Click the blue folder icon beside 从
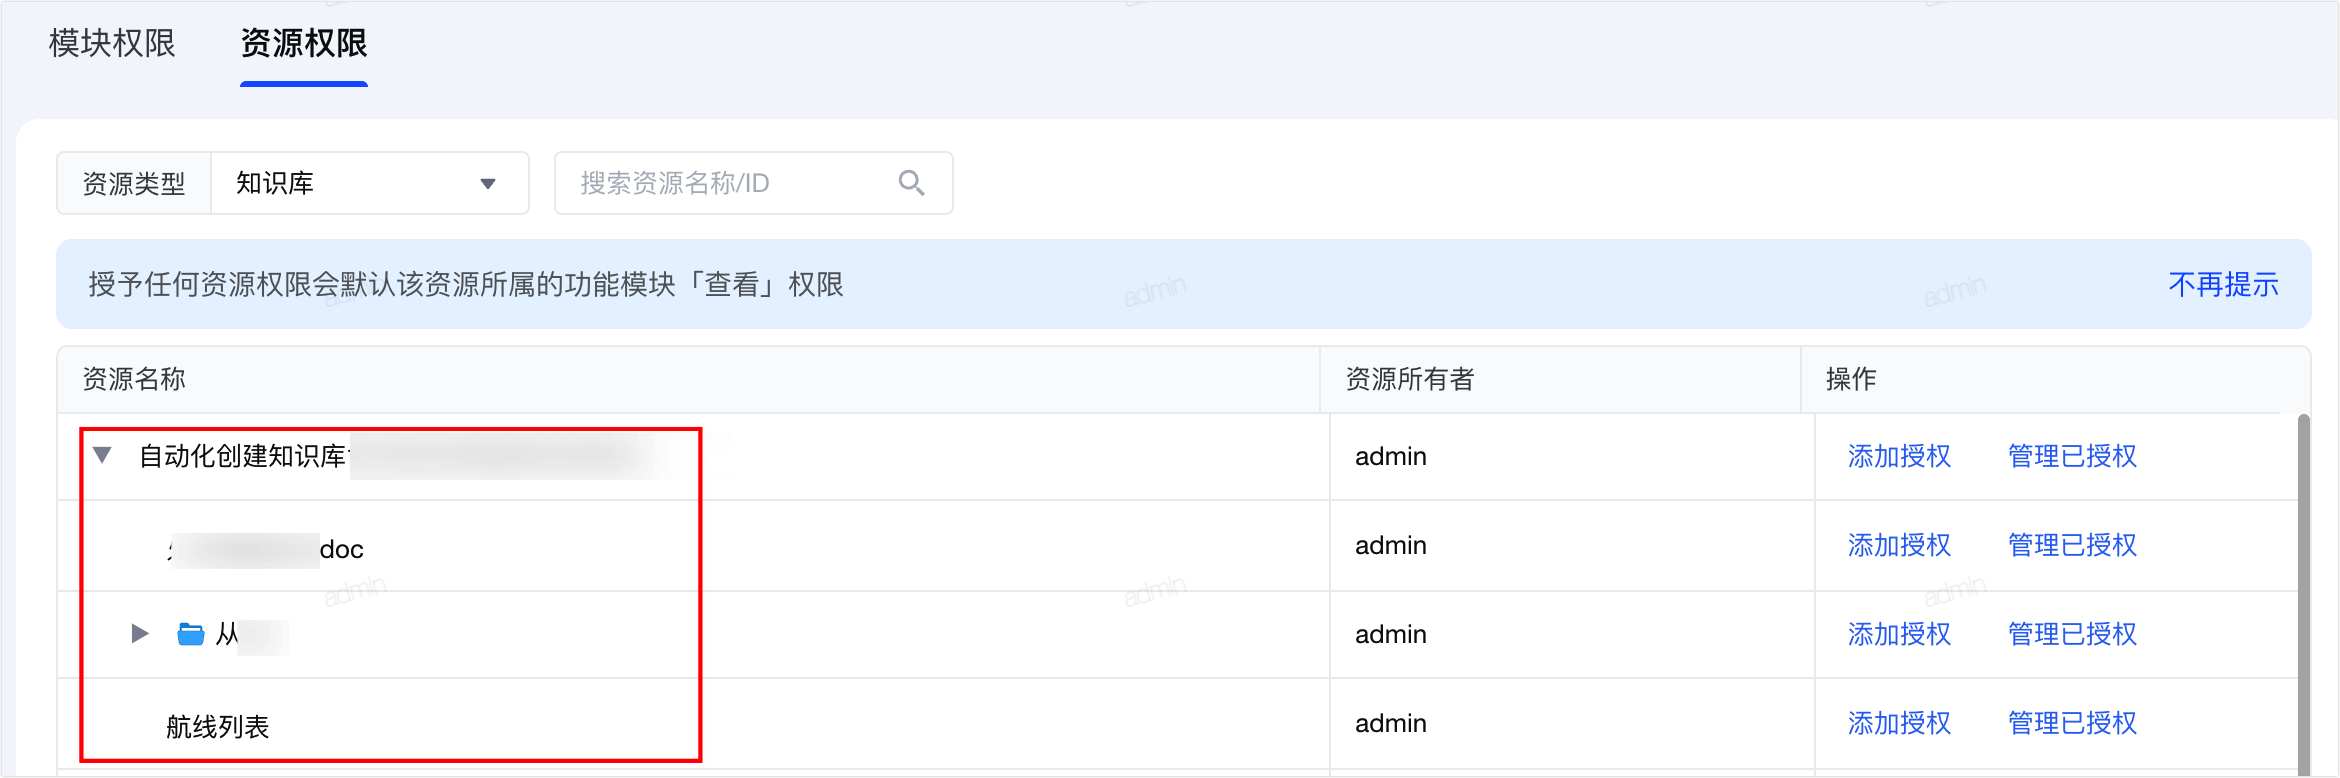This screenshot has width=2340, height=778. pos(190,634)
